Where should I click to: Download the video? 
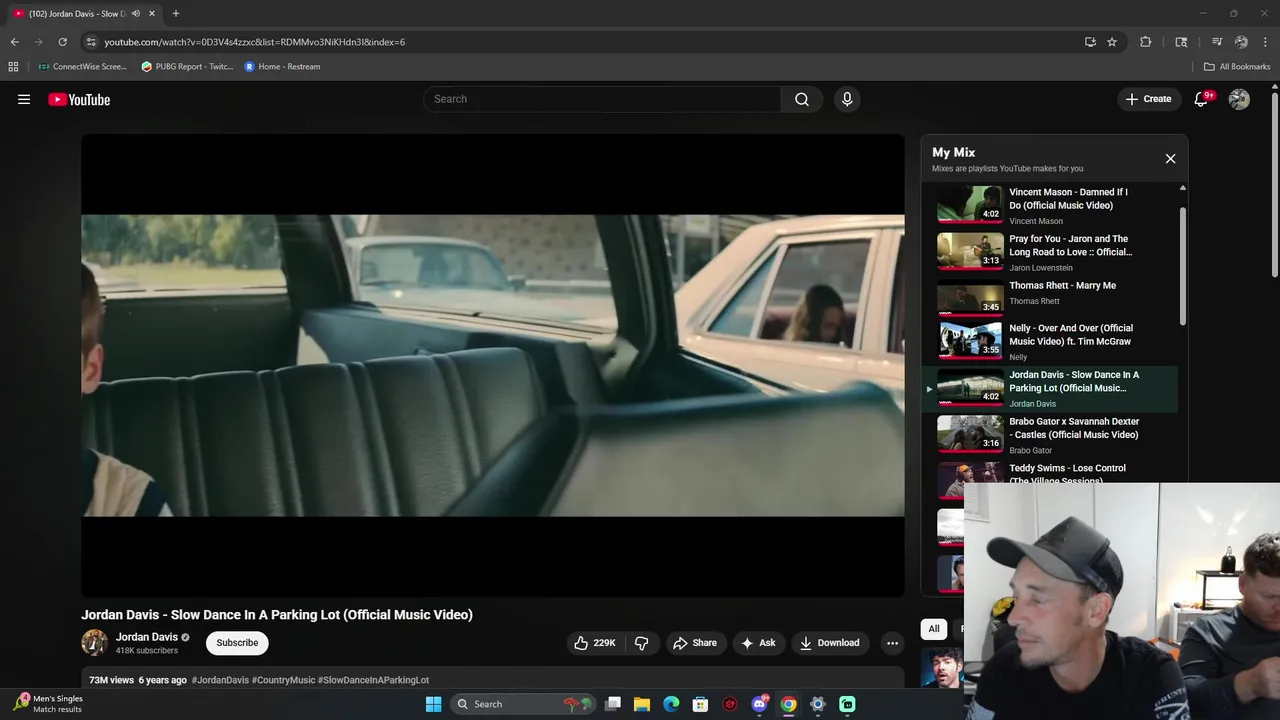pyautogui.click(x=829, y=643)
